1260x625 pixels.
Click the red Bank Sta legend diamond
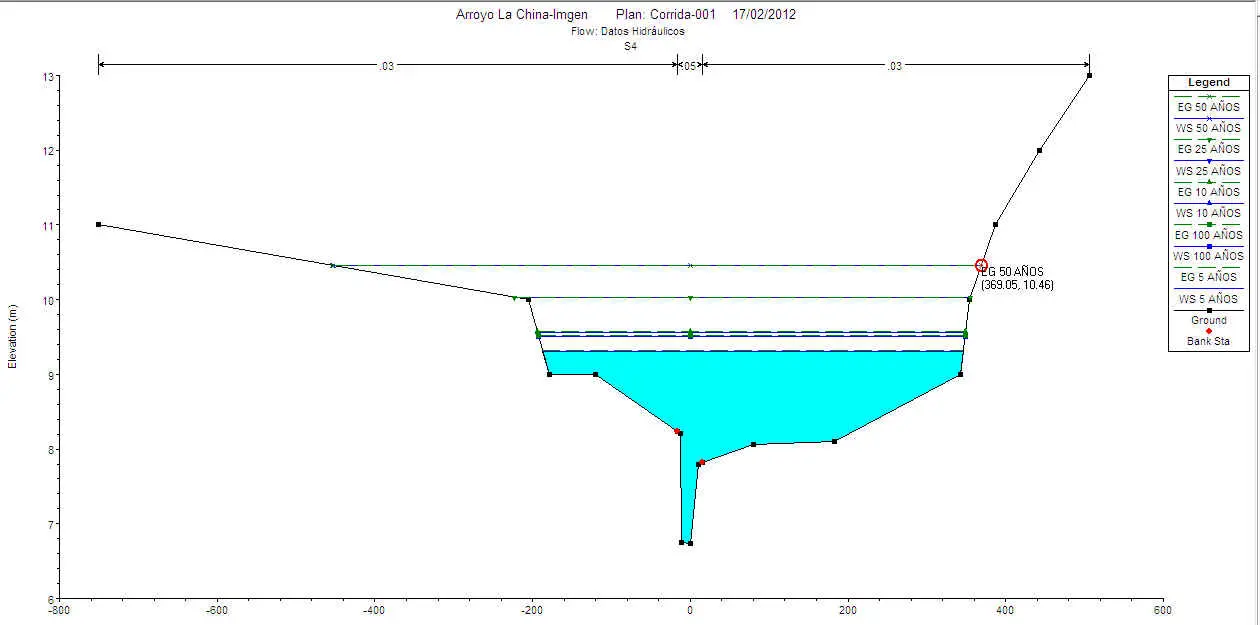point(1209,331)
